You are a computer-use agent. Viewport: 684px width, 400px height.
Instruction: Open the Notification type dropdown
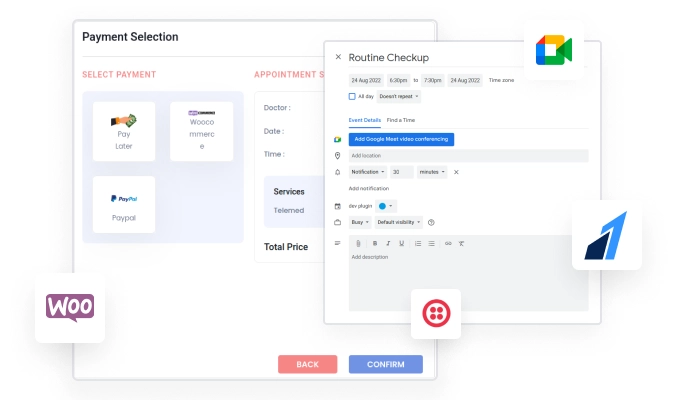[x=368, y=172]
